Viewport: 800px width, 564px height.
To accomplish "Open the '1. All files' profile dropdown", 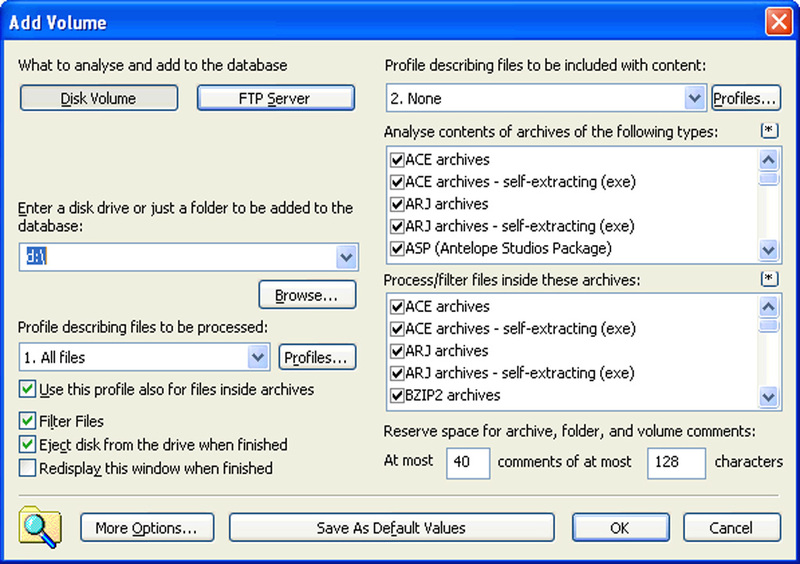I will click(258, 357).
